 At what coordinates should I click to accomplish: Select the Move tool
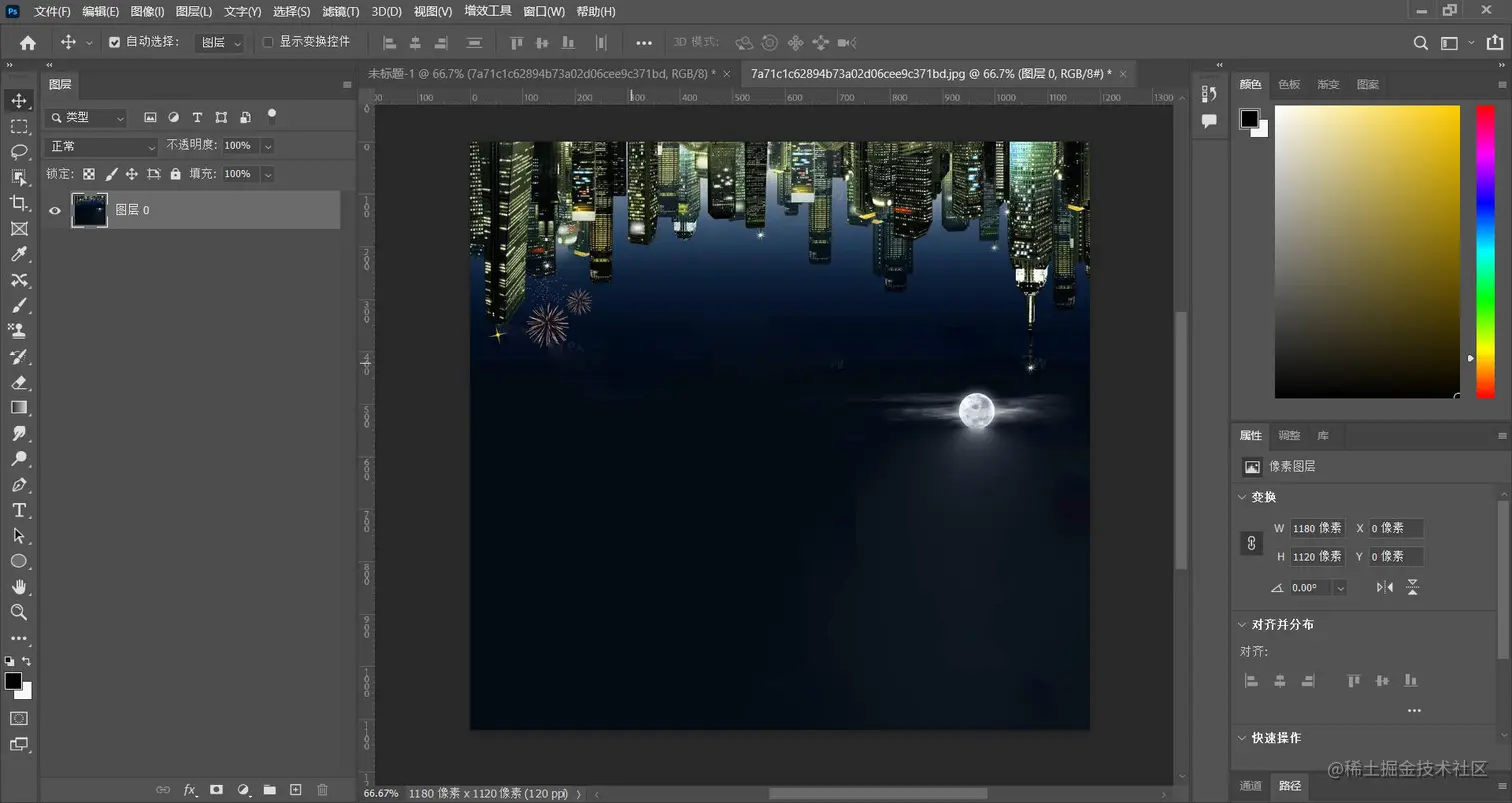point(20,101)
